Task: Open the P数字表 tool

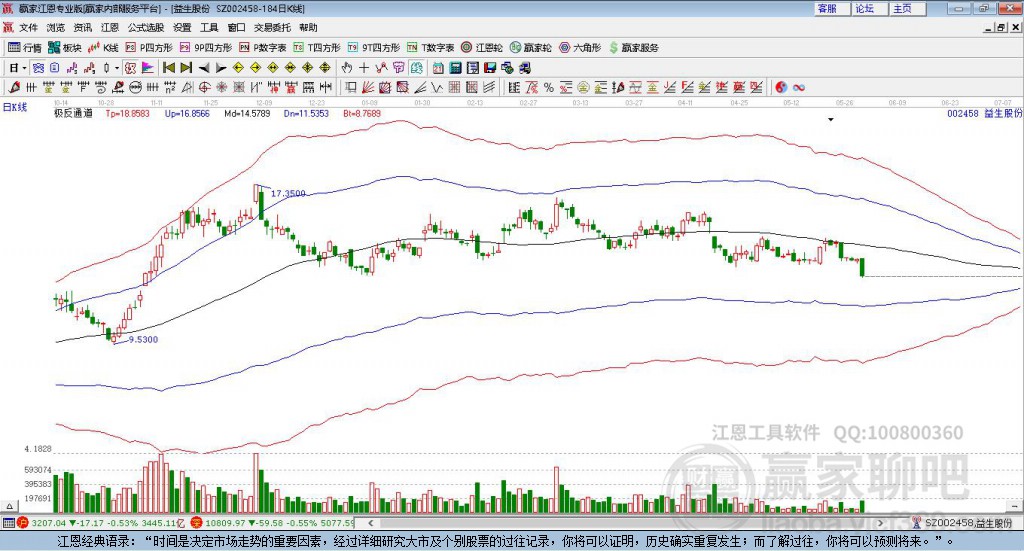Action: pos(263,48)
